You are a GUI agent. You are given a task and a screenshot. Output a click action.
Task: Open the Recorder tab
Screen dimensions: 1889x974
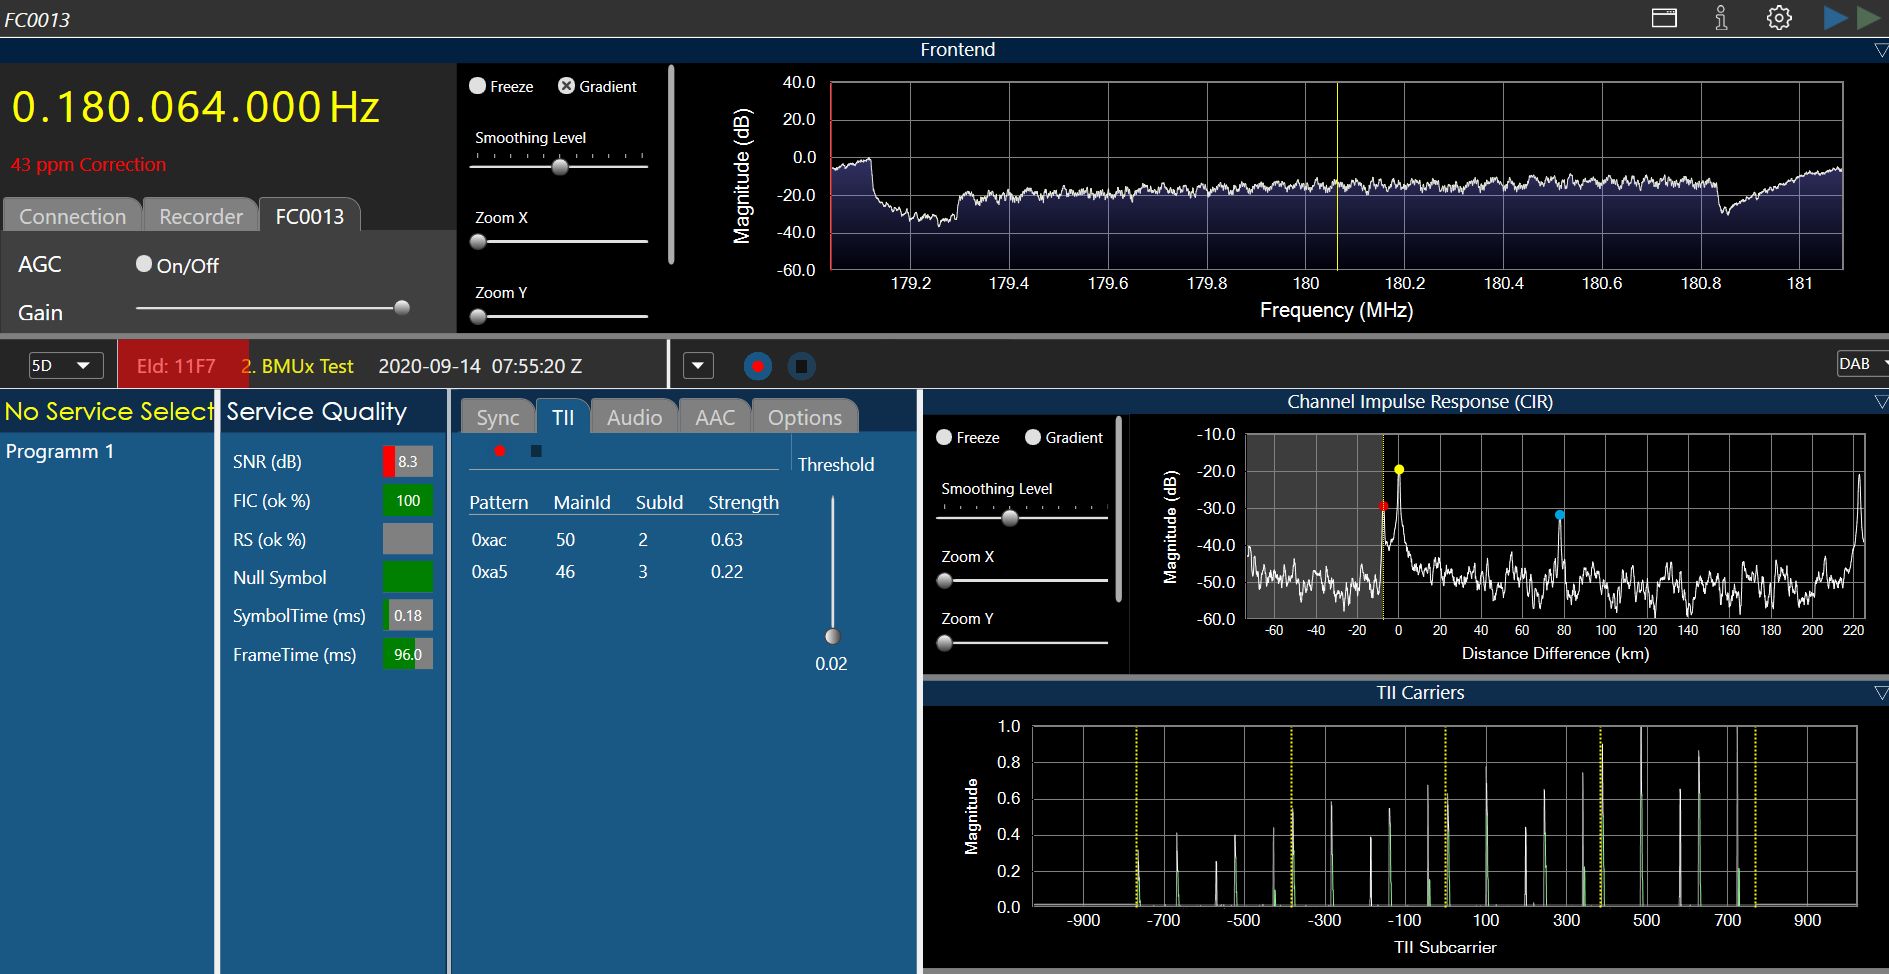(x=201, y=216)
